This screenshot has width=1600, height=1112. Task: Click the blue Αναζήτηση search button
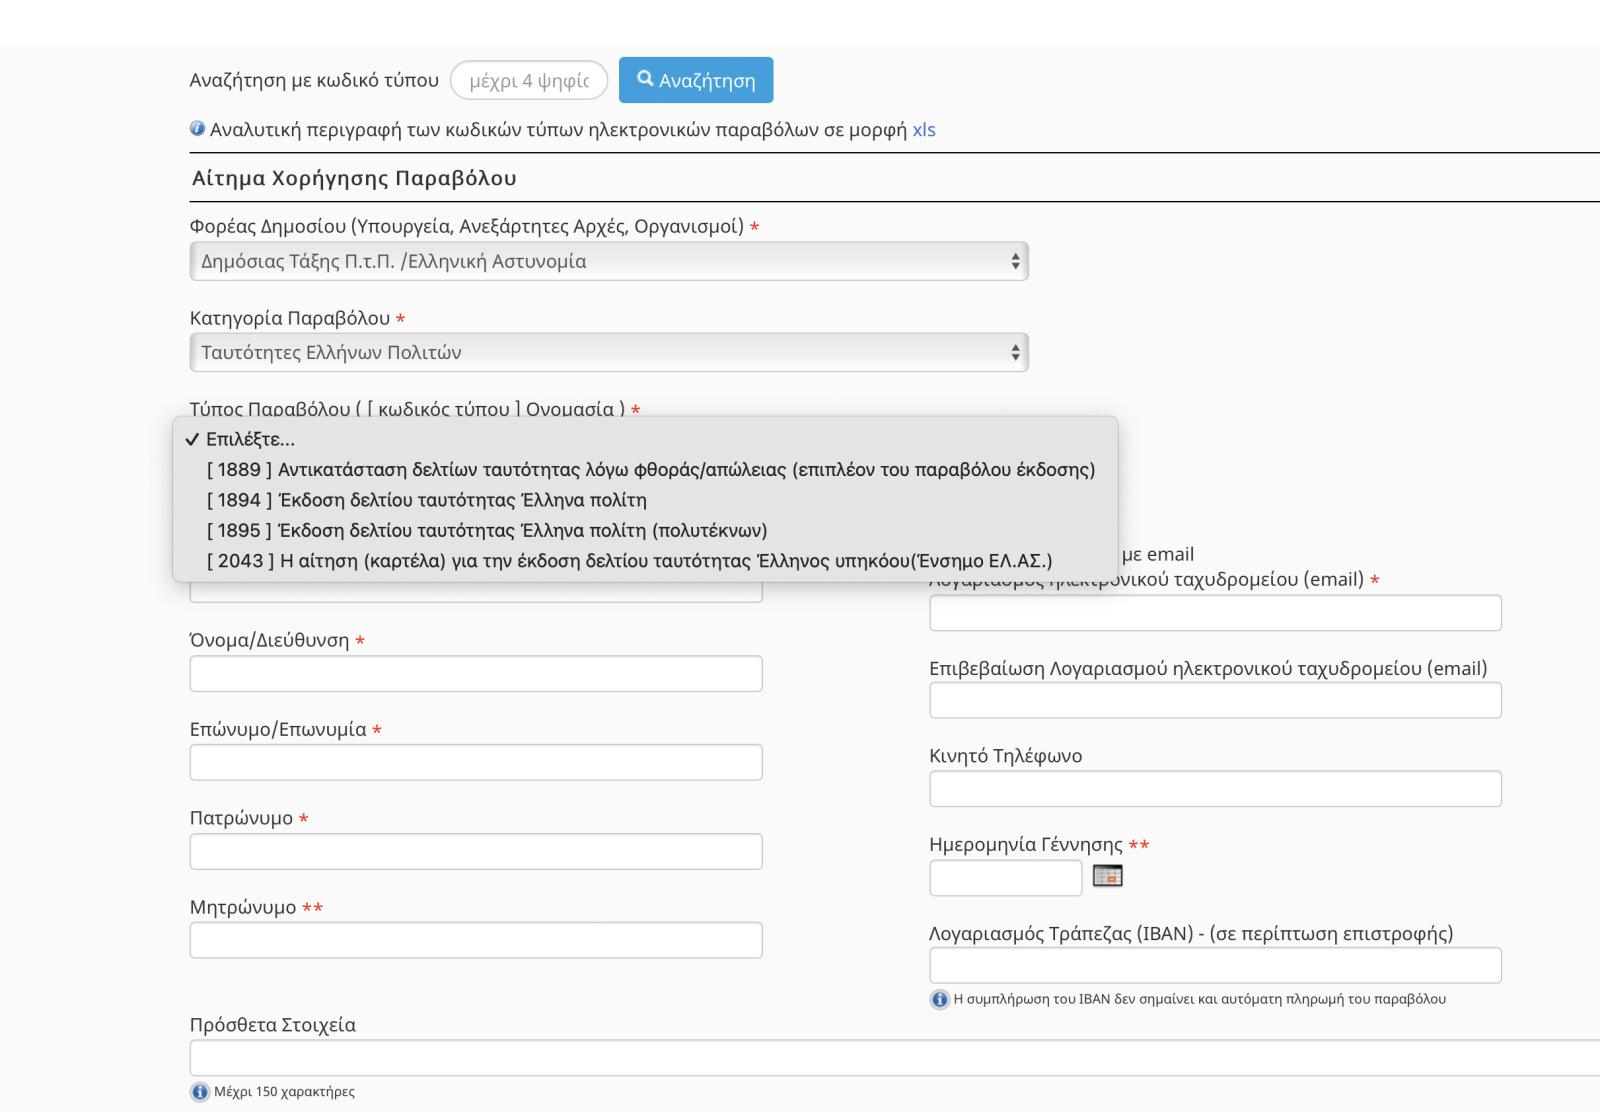pyautogui.click(x=696, y=80)
